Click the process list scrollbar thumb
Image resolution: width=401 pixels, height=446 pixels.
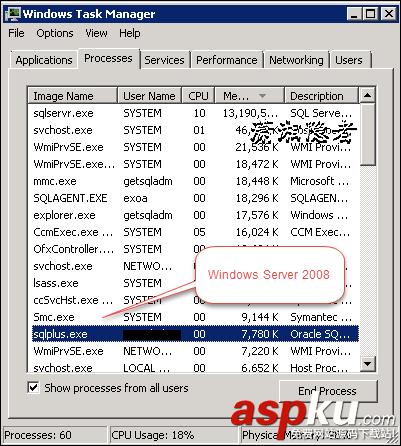(368, 134)
